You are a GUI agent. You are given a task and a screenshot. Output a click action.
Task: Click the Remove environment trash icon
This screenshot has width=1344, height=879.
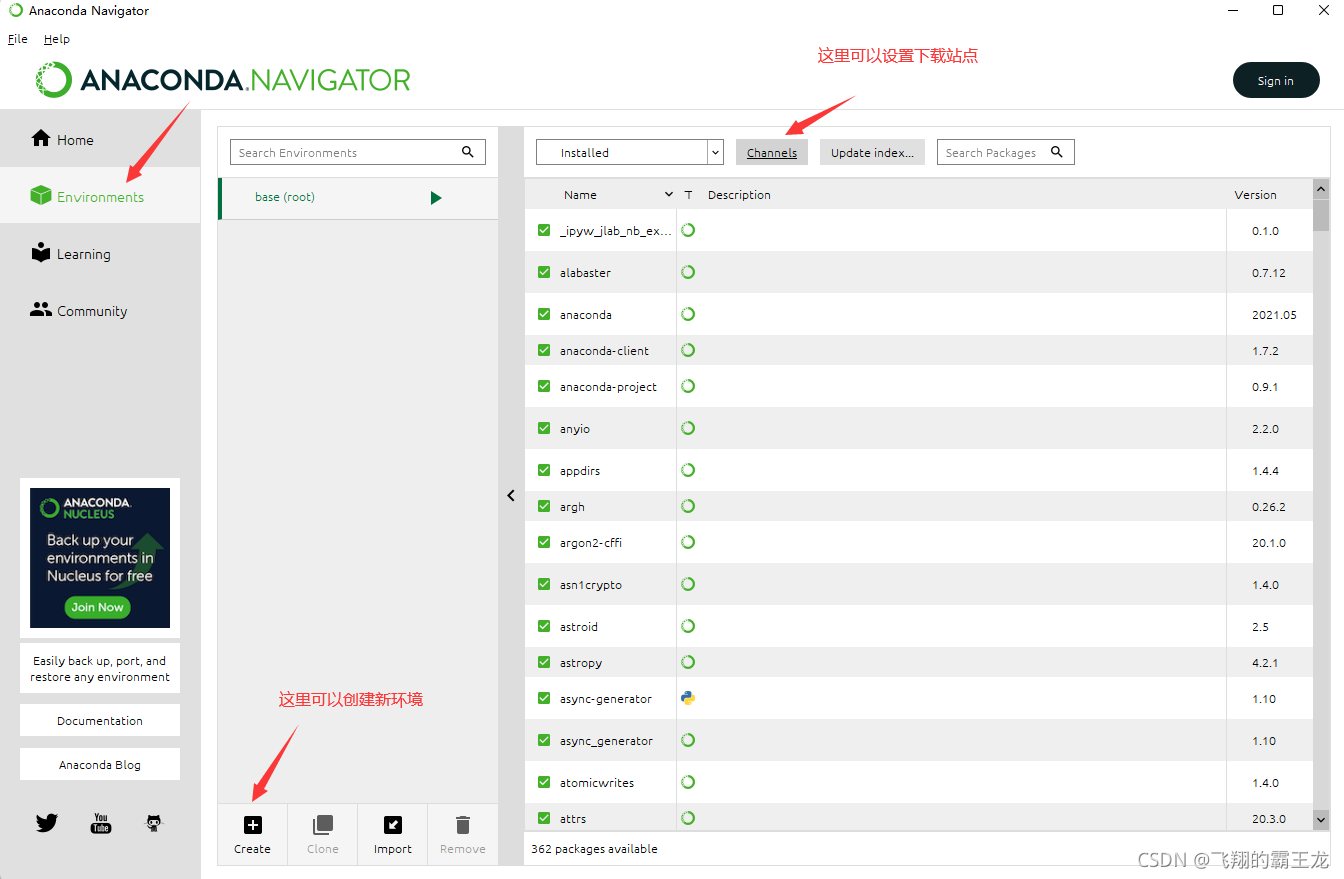click(463, 825)
